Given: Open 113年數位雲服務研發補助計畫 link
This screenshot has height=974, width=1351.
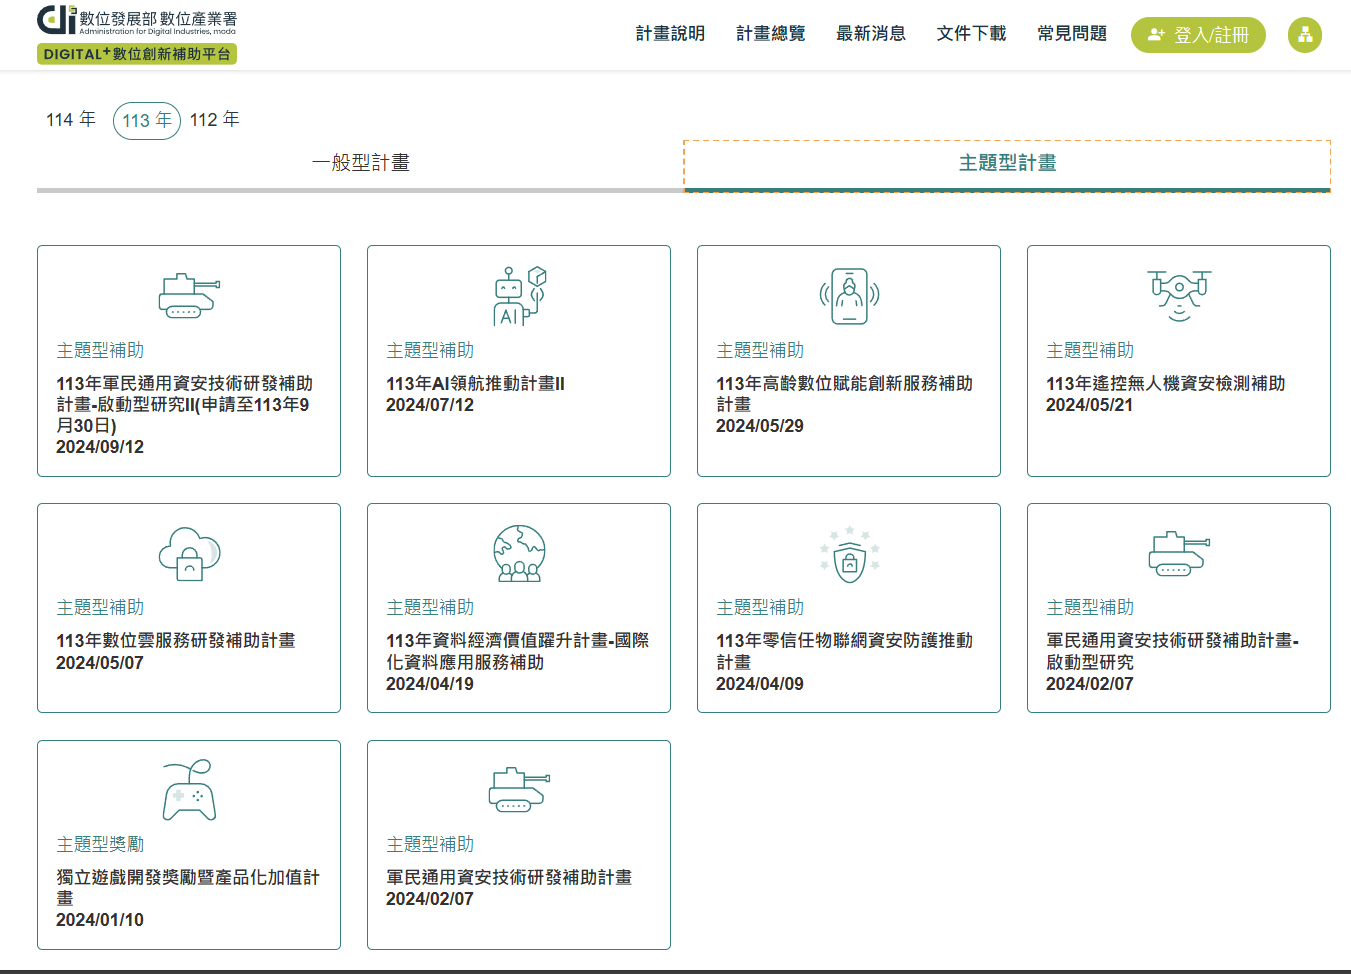Looking at the screenshot, I should pyautogui.click(x=176, y=641).
